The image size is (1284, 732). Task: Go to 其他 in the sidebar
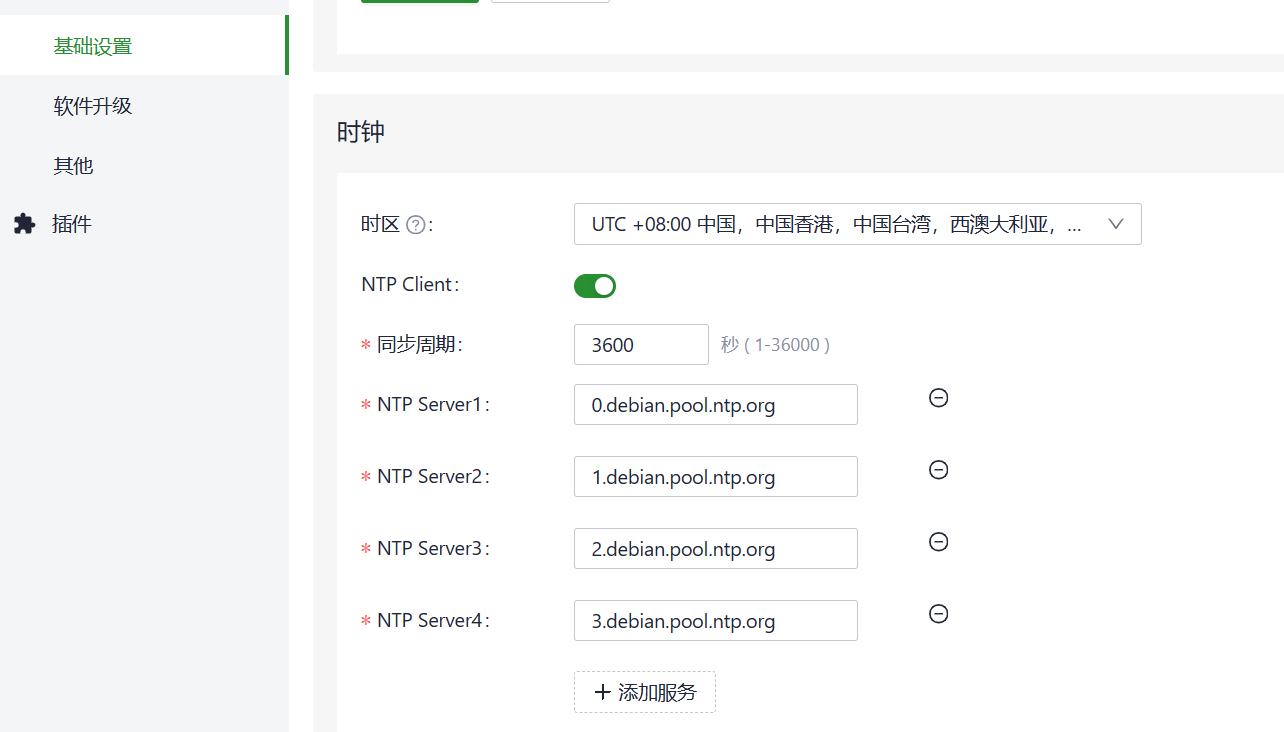tap(74, 166)
